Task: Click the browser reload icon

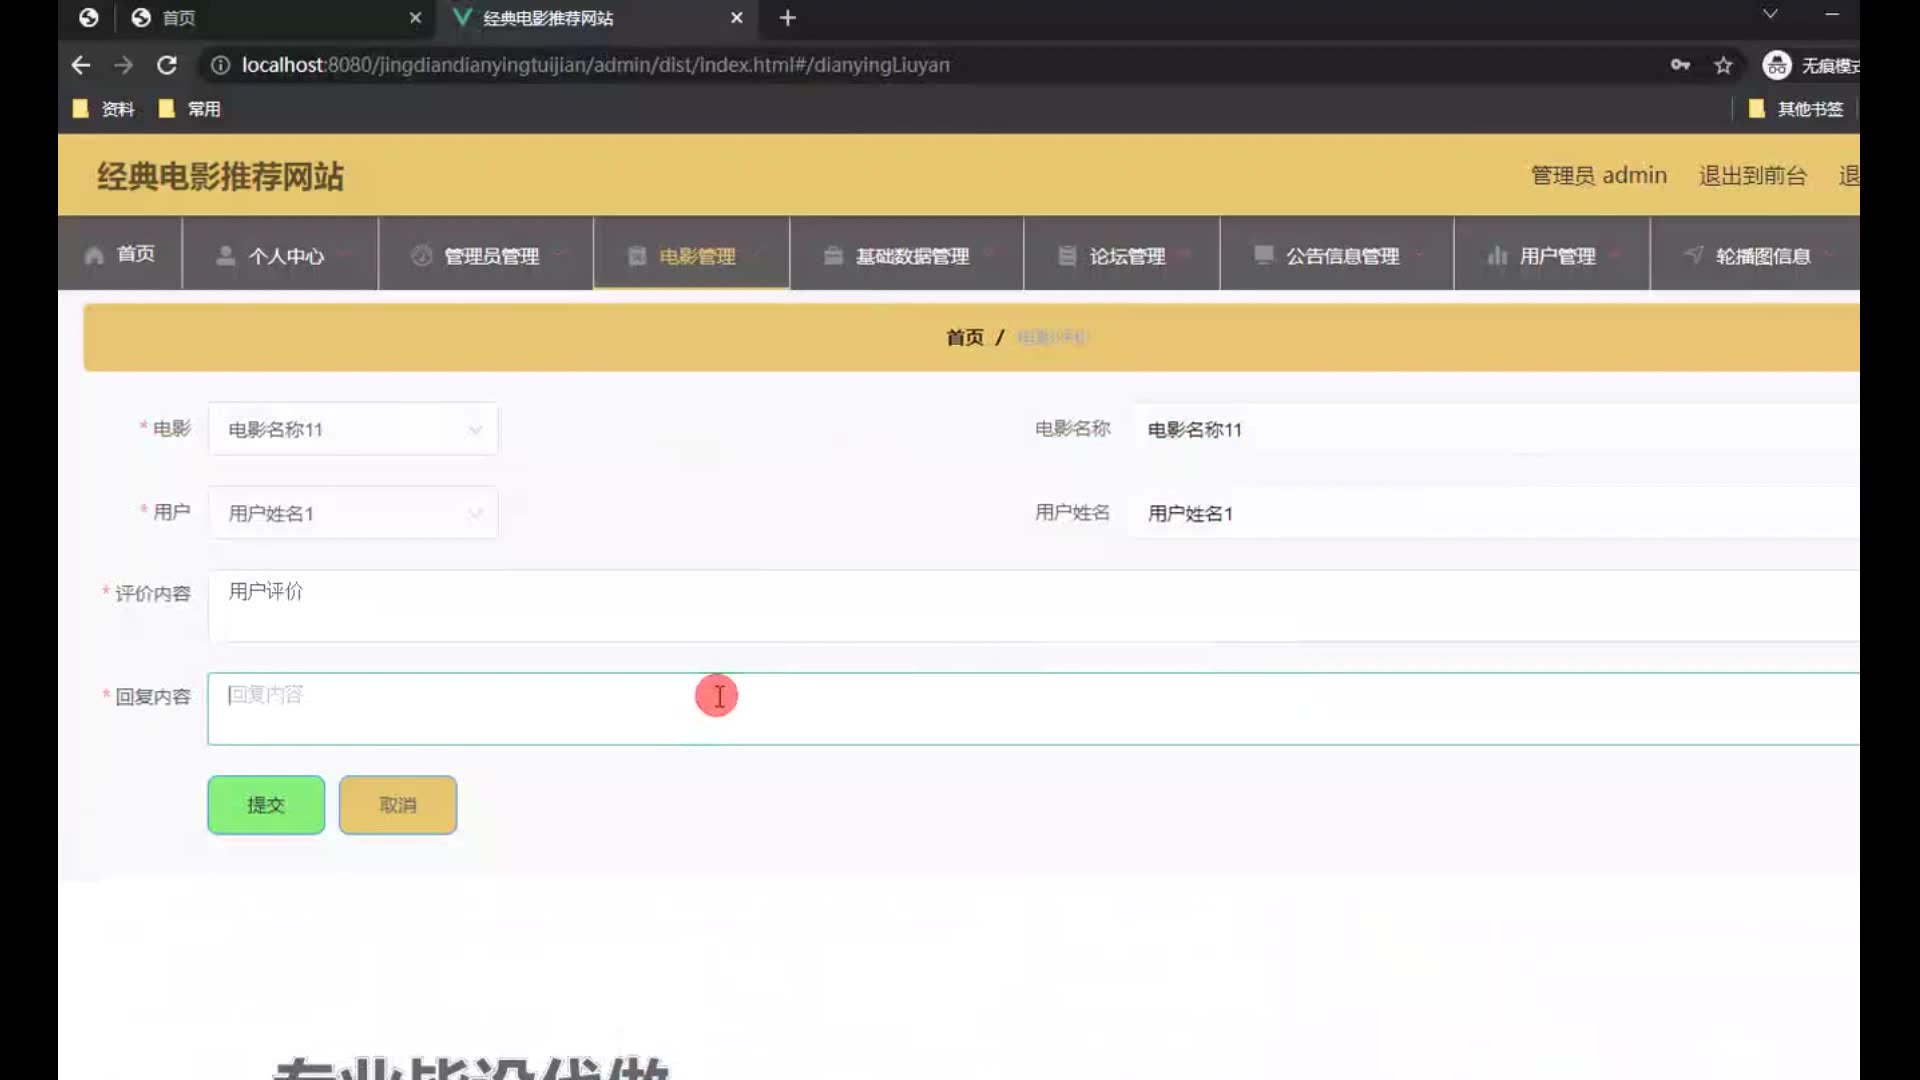Action: coord(167,65)
